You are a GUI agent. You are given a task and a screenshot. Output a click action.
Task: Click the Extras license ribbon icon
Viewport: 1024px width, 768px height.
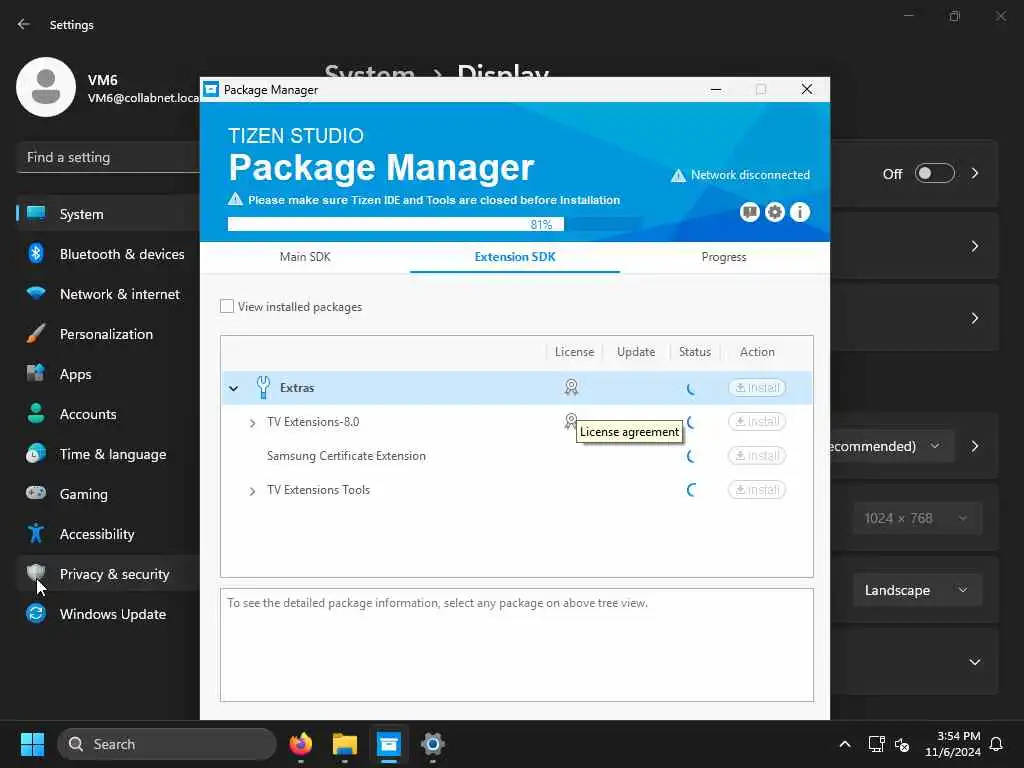(x=571, y=387)
